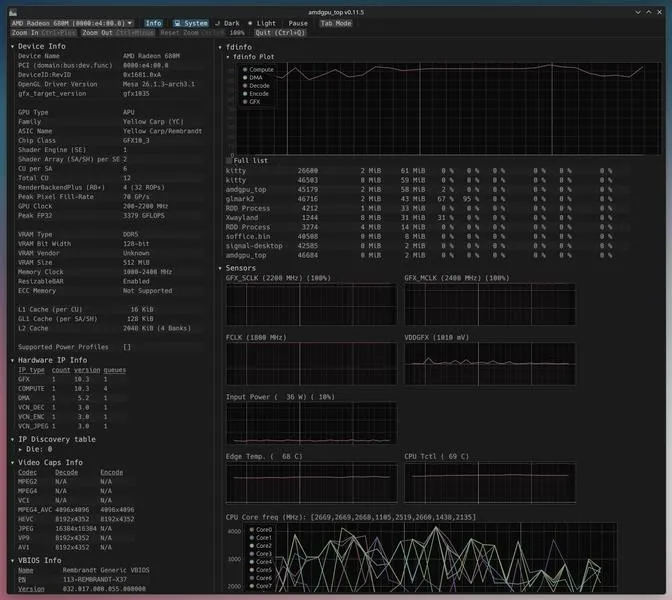672x600 pixels.
Task: Click the 'queues' column header in Hardware IP
Action: tap(115, 370)
